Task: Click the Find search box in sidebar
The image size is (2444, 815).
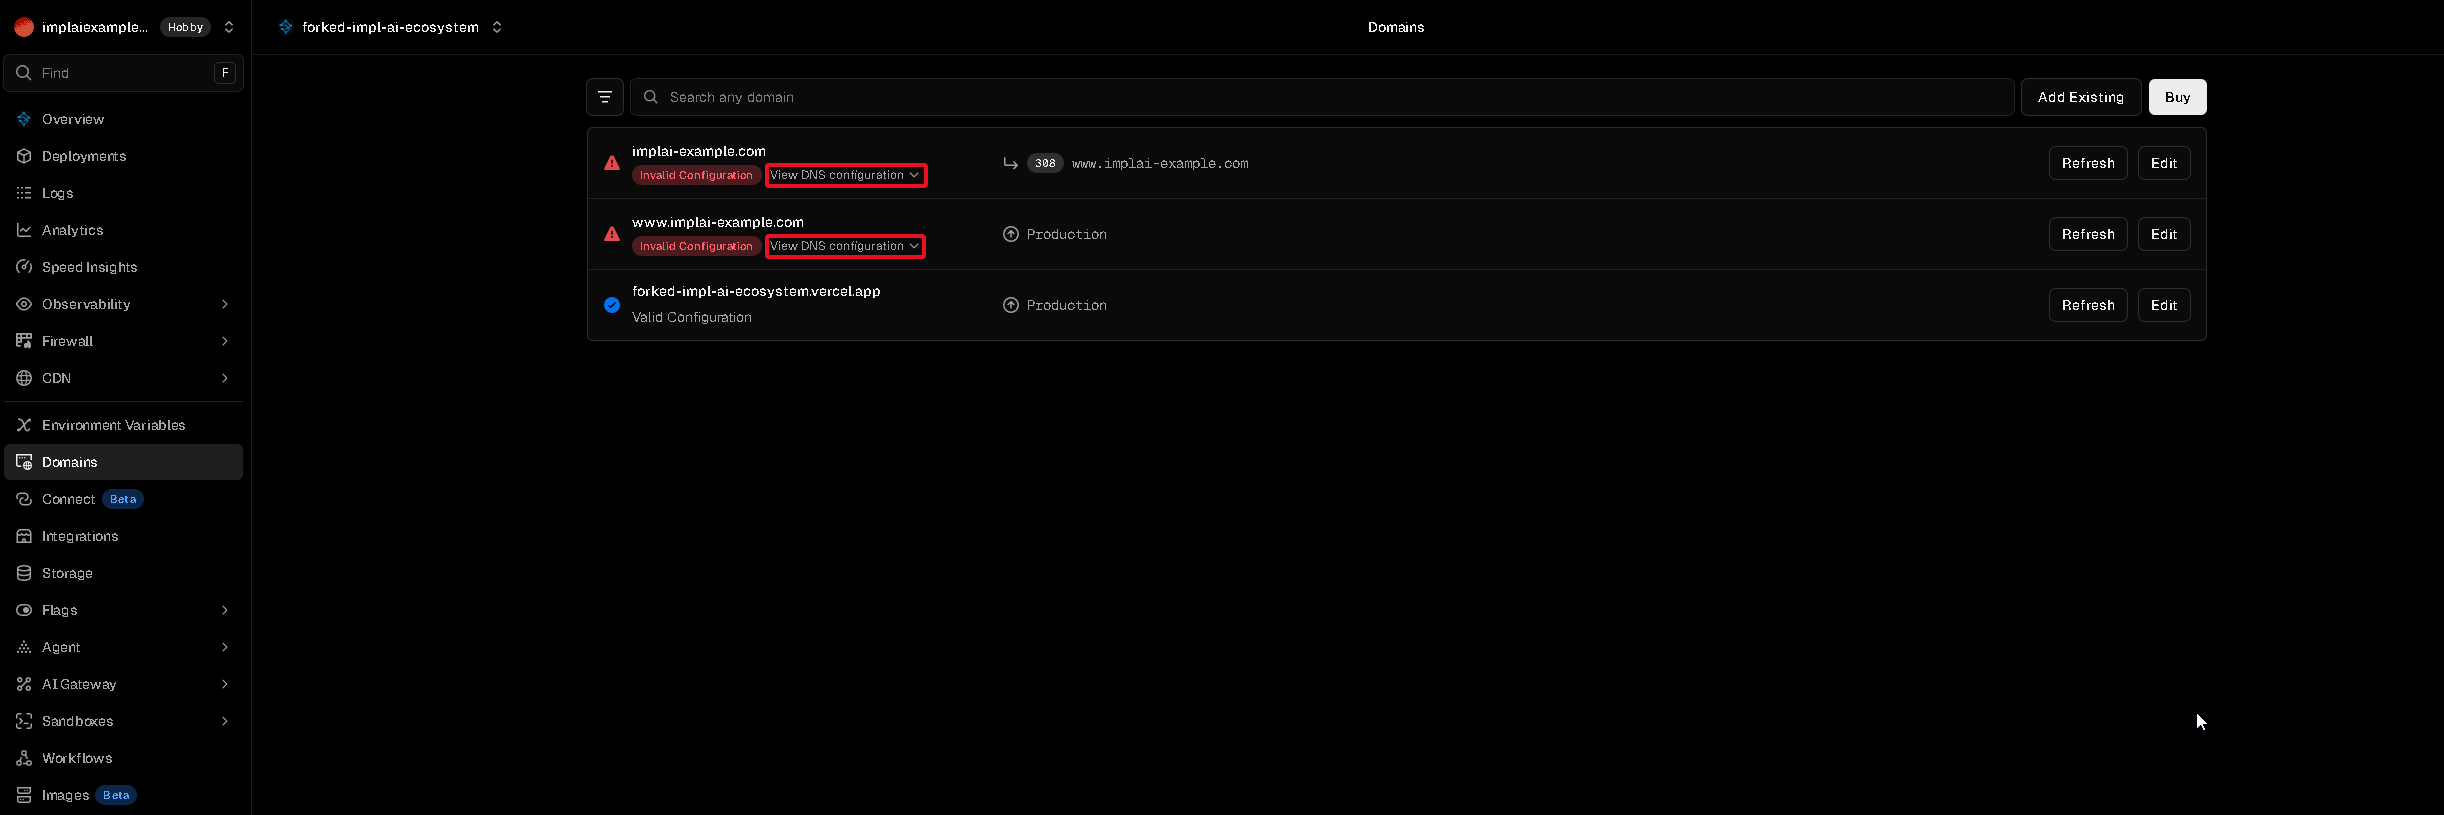Action: pyautogui.click(x=124, y=73)
